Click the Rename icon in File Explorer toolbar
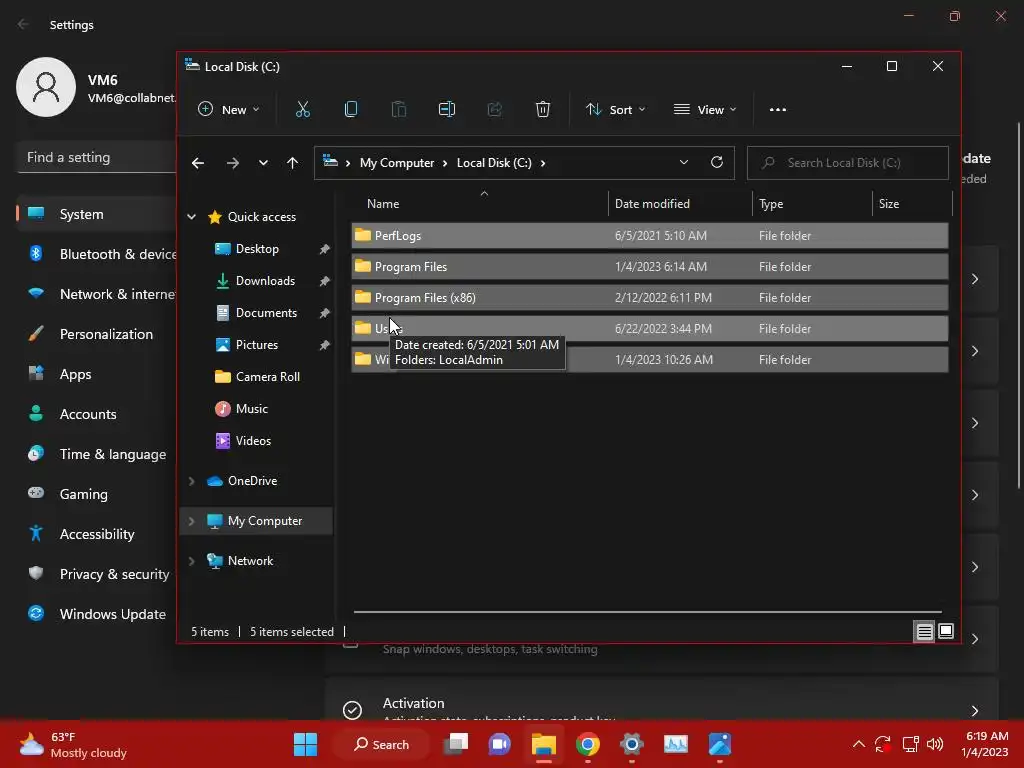This screenshot has height=768, width=1024. click(x=447, y=109)
